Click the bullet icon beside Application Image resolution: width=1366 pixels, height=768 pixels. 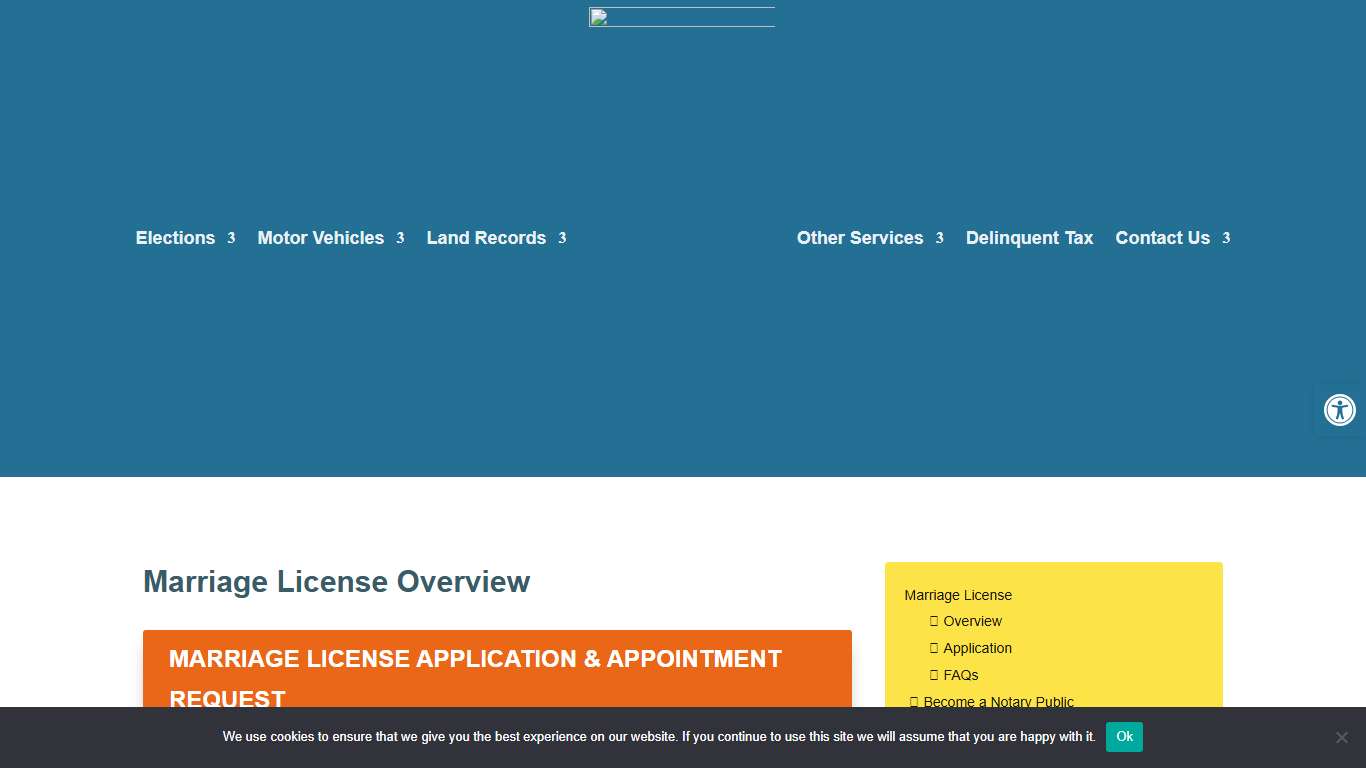[x=934, y=648]
